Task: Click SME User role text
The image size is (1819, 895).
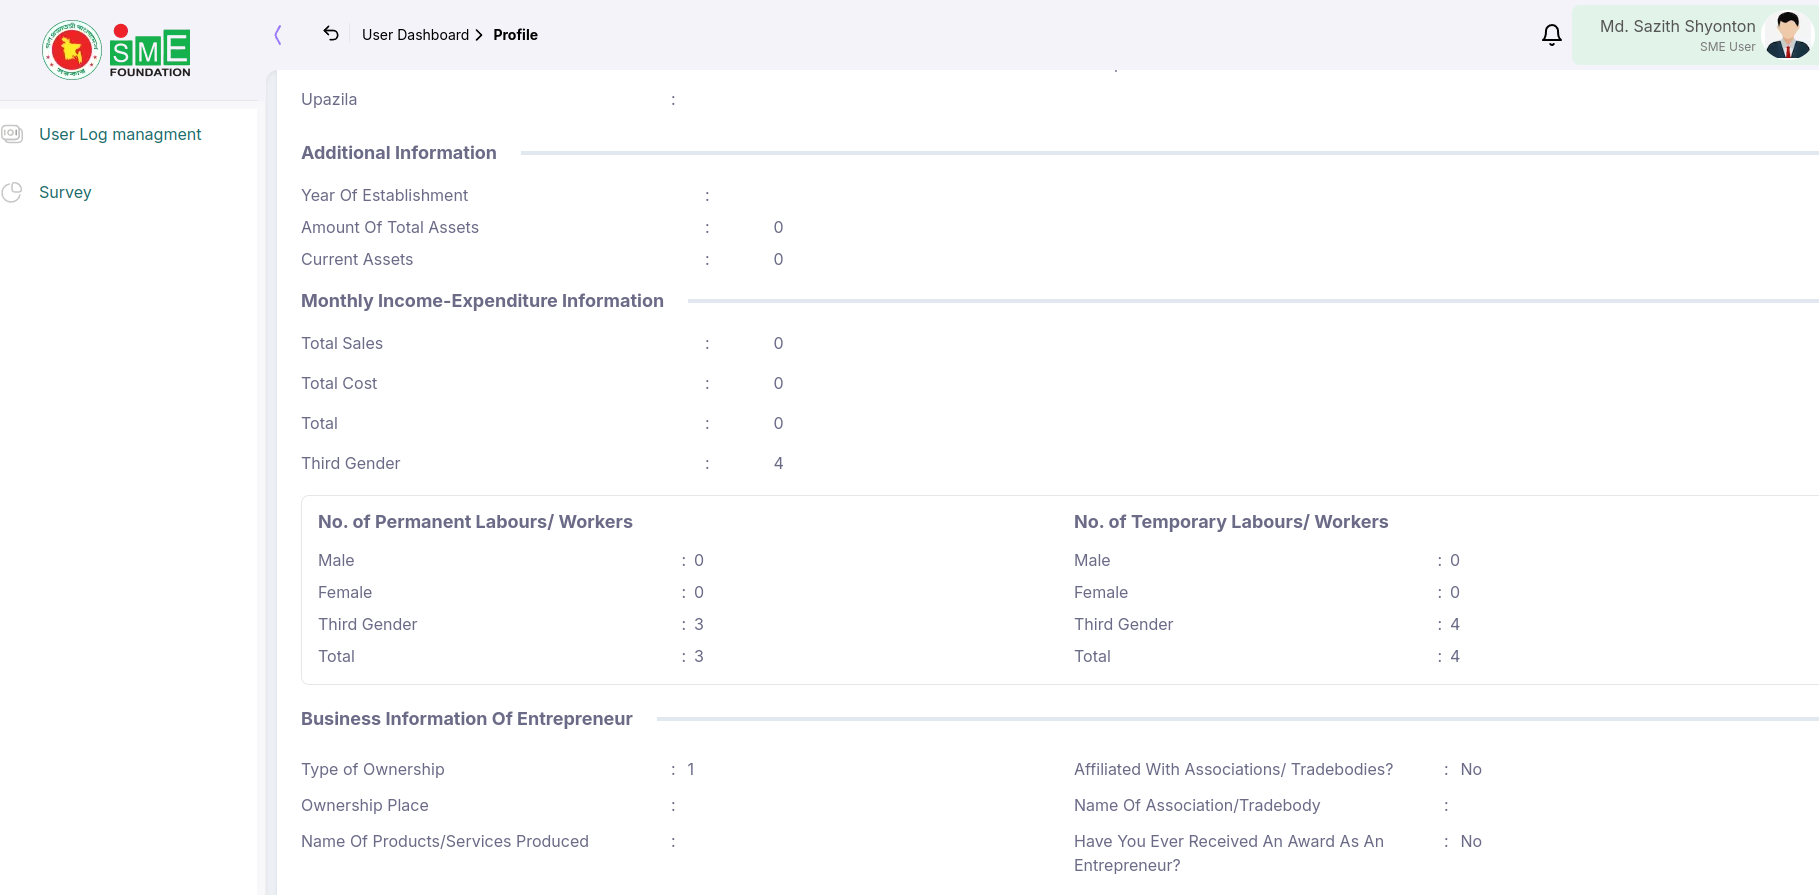Action: tap(1727, 47)
